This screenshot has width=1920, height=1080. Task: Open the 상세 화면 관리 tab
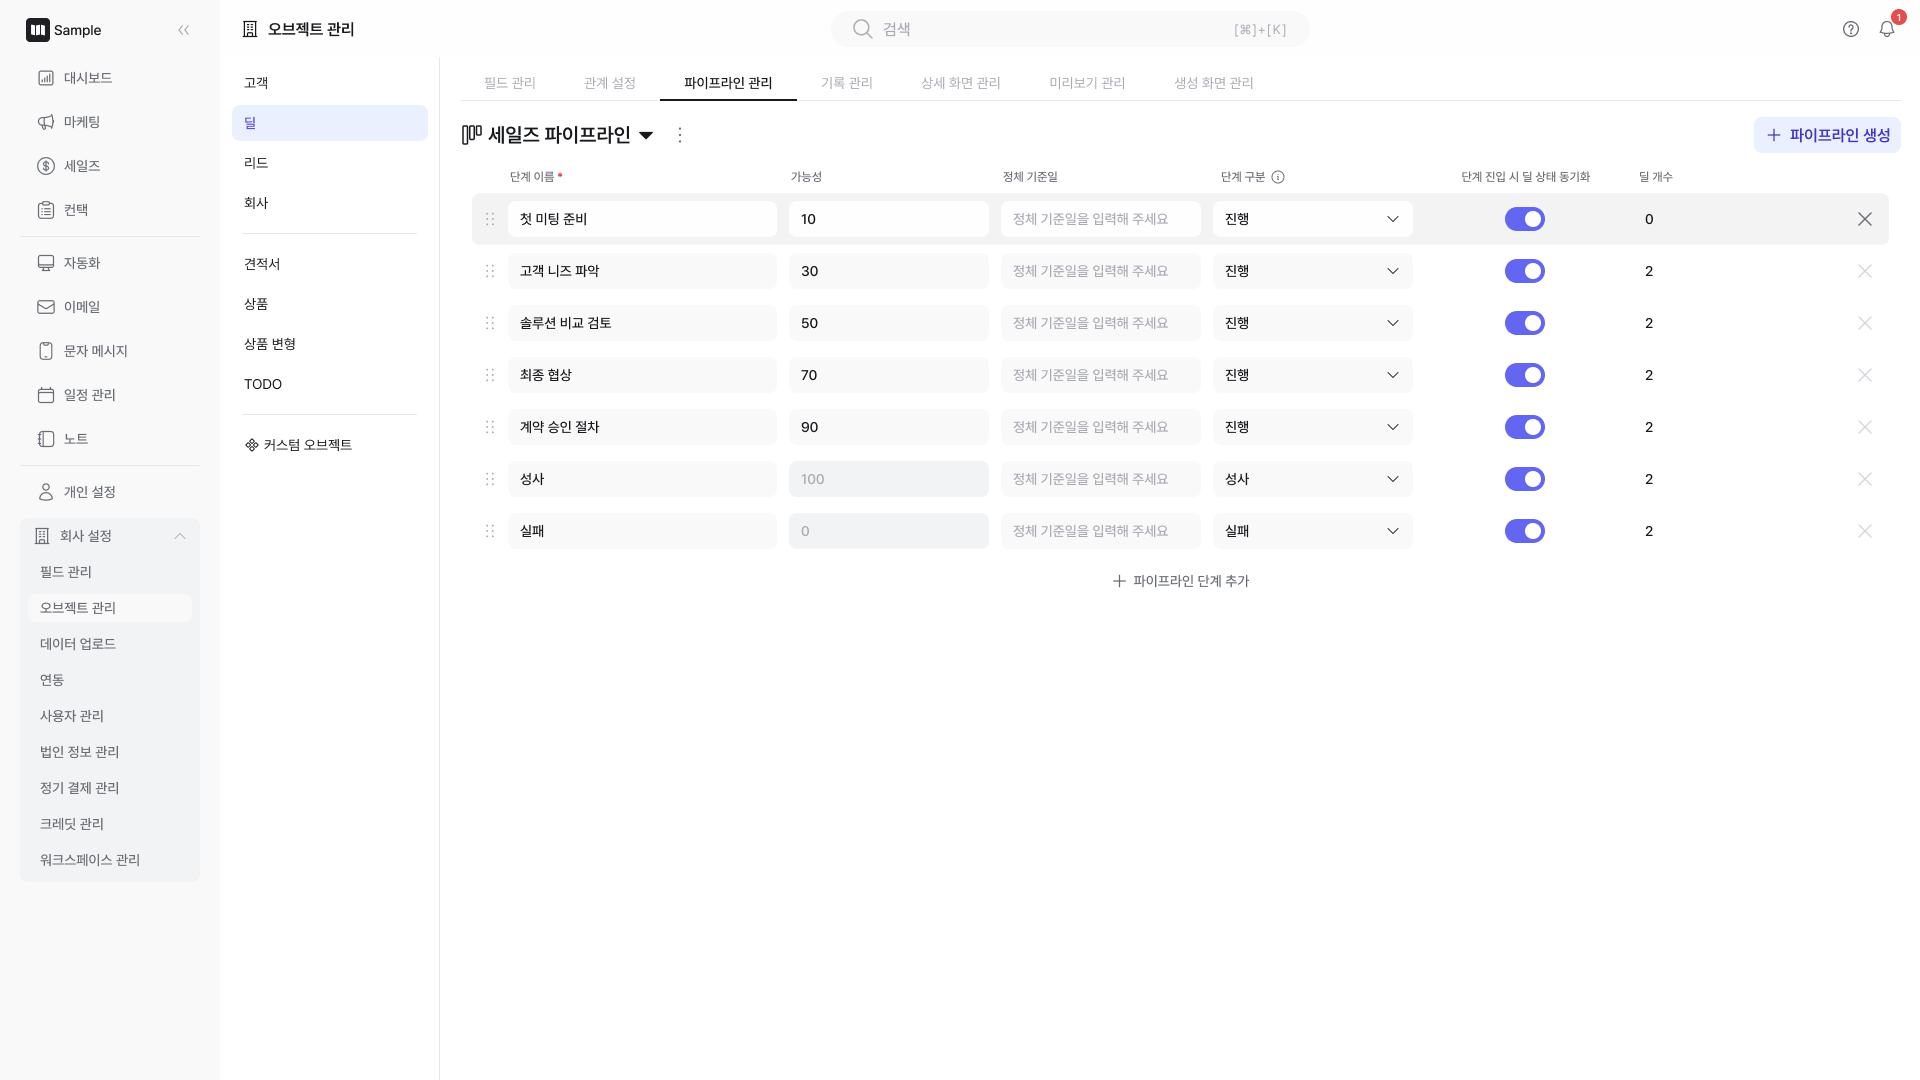[960, 83]
